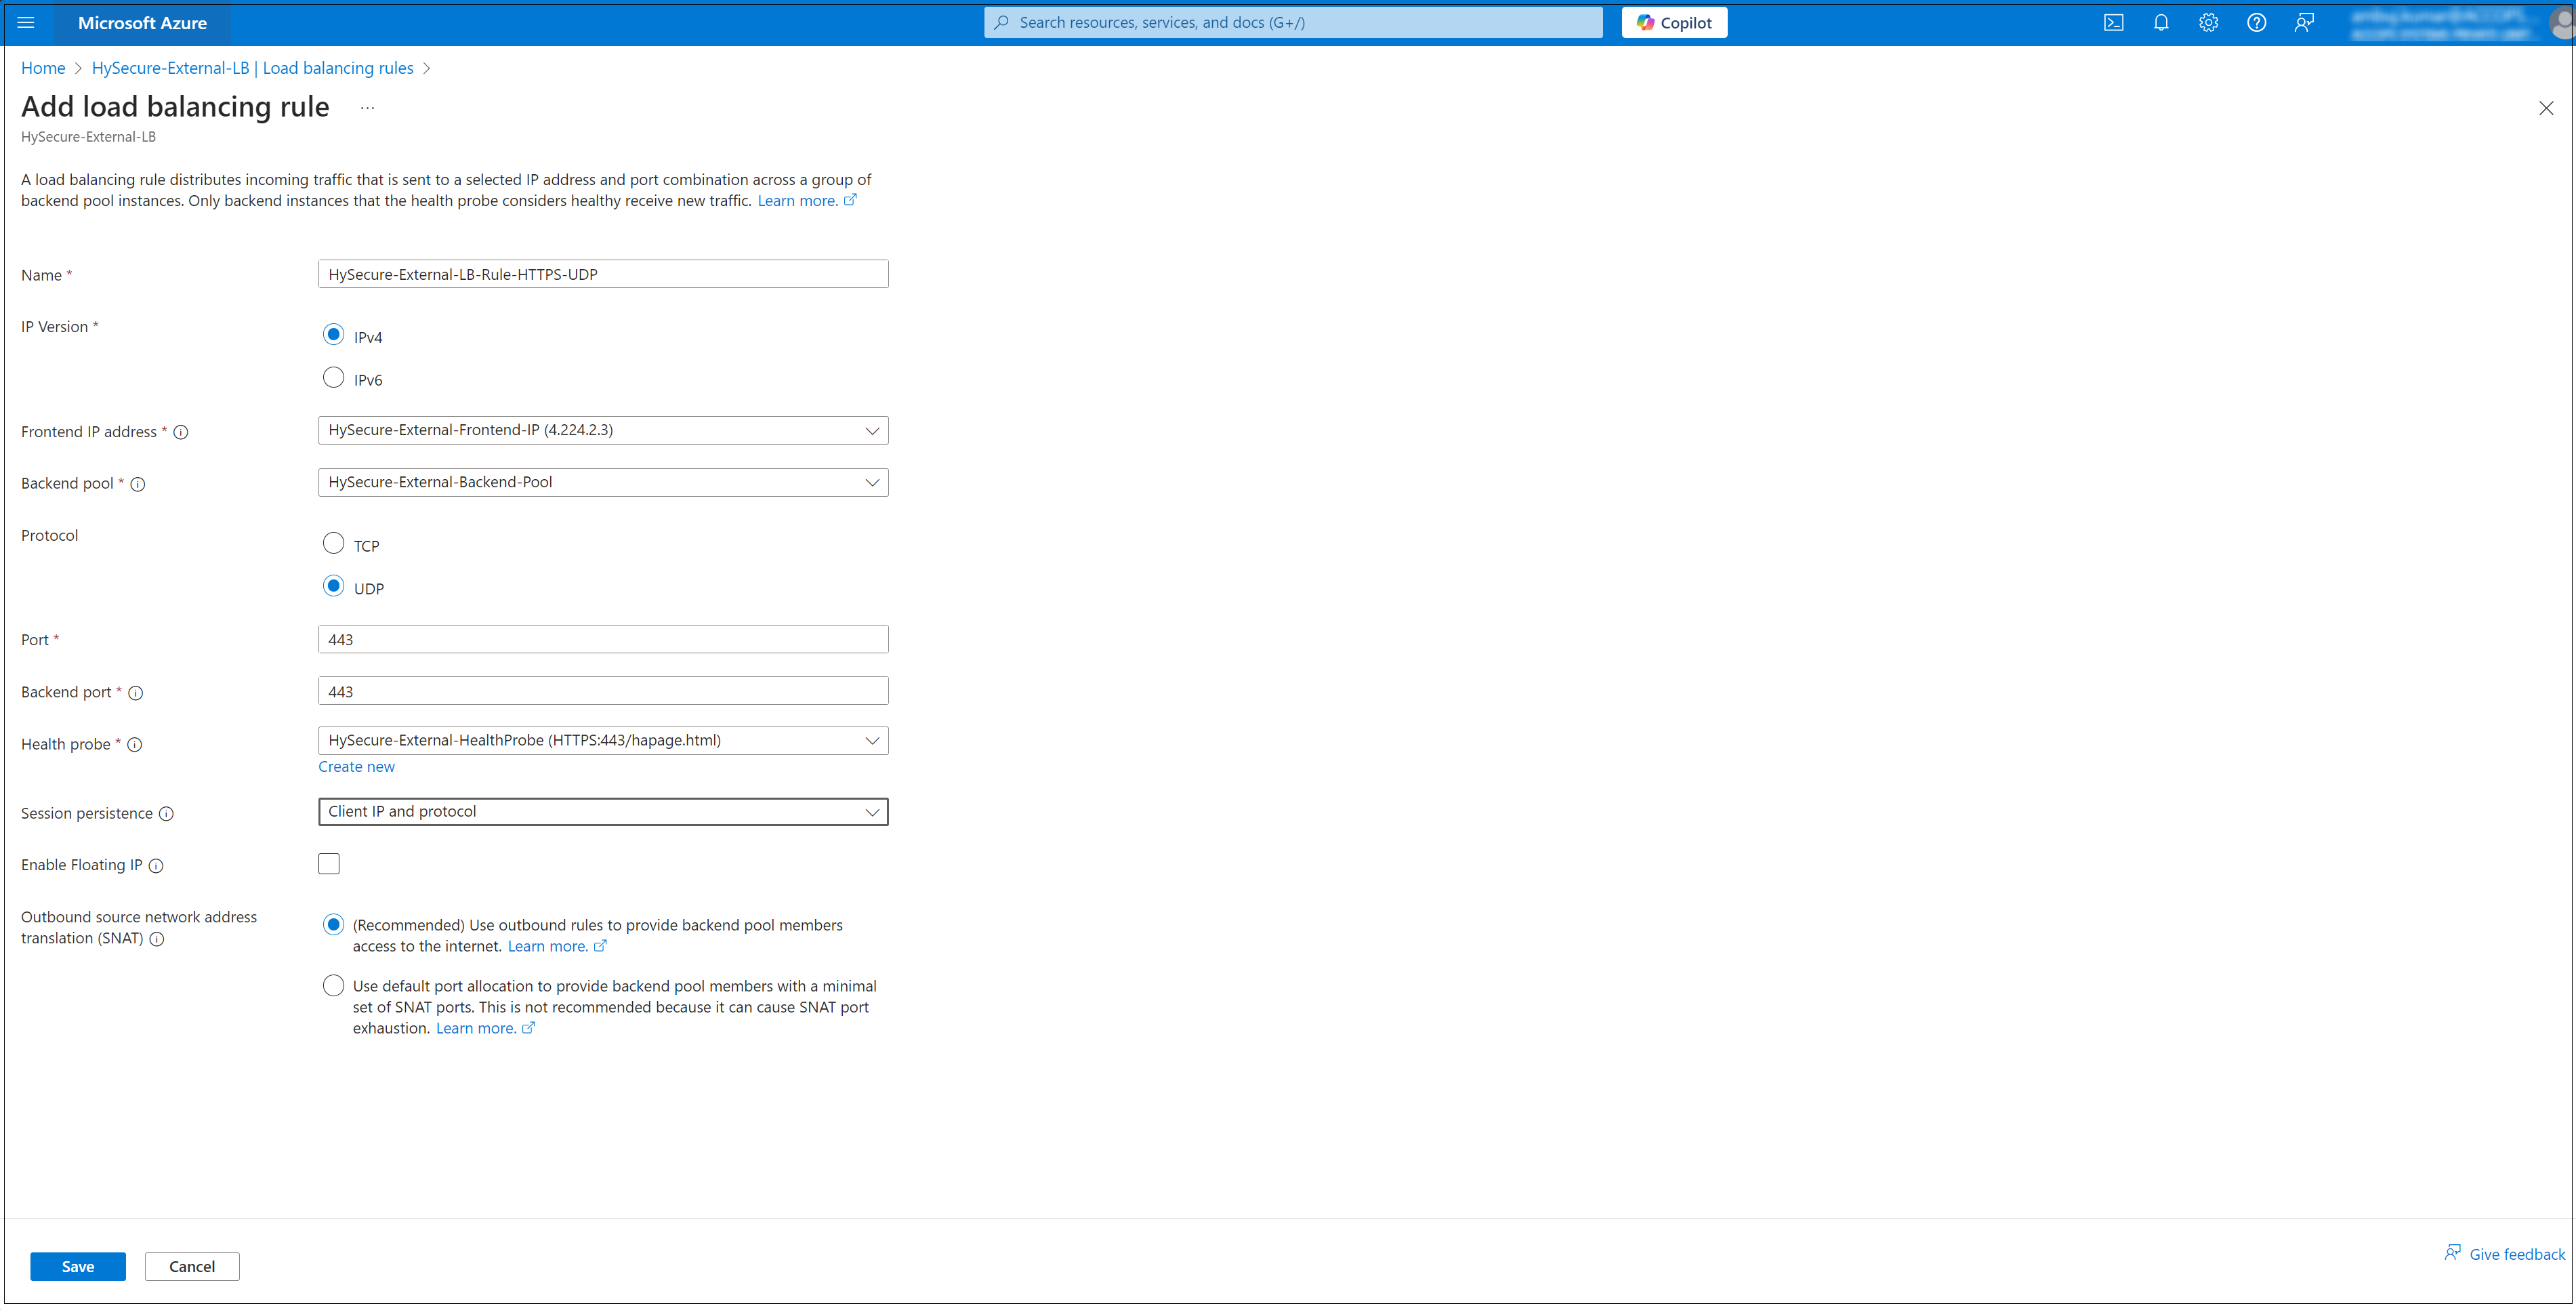Open HySecure-External-LB Load balancing rules breadcrumb
Image resolution: width=2576 pixels, height=1310 pixels.
pos(252,68)
